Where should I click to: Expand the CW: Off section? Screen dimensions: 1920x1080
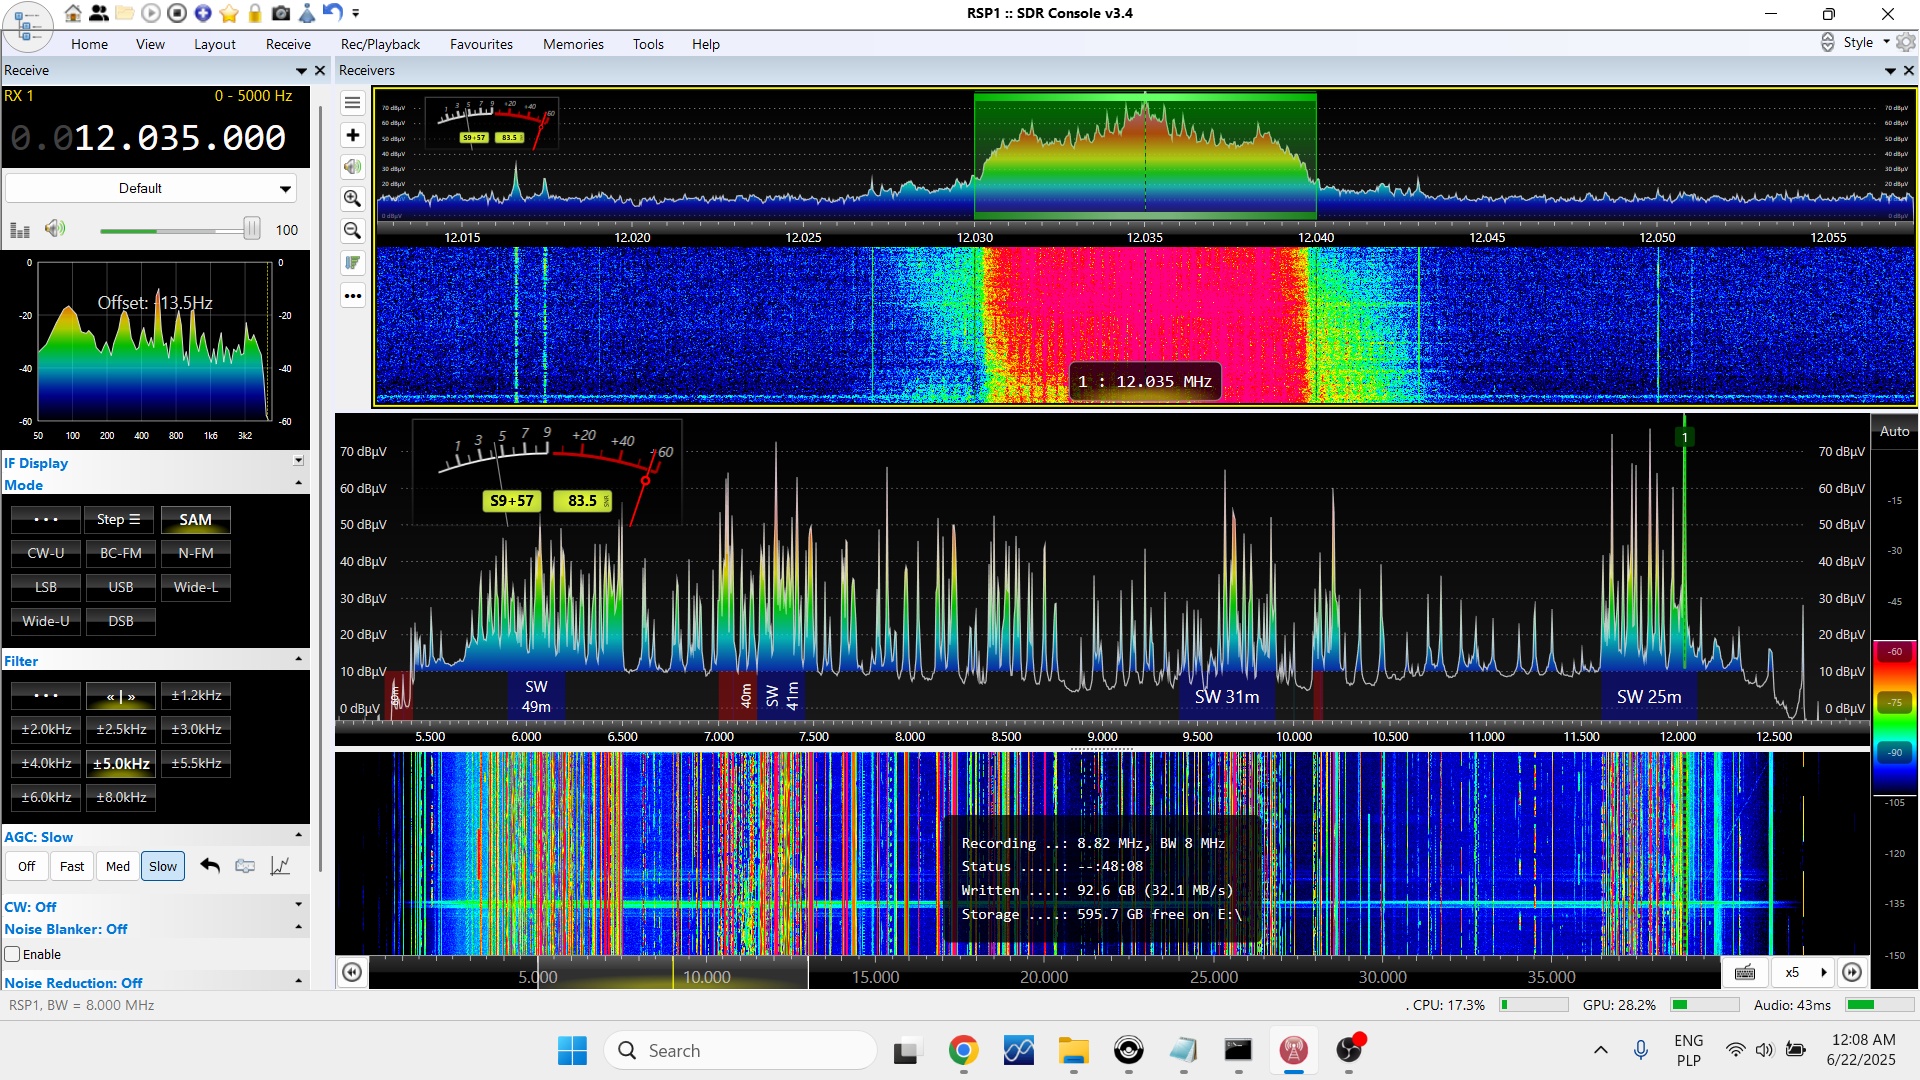coord(298,905)
